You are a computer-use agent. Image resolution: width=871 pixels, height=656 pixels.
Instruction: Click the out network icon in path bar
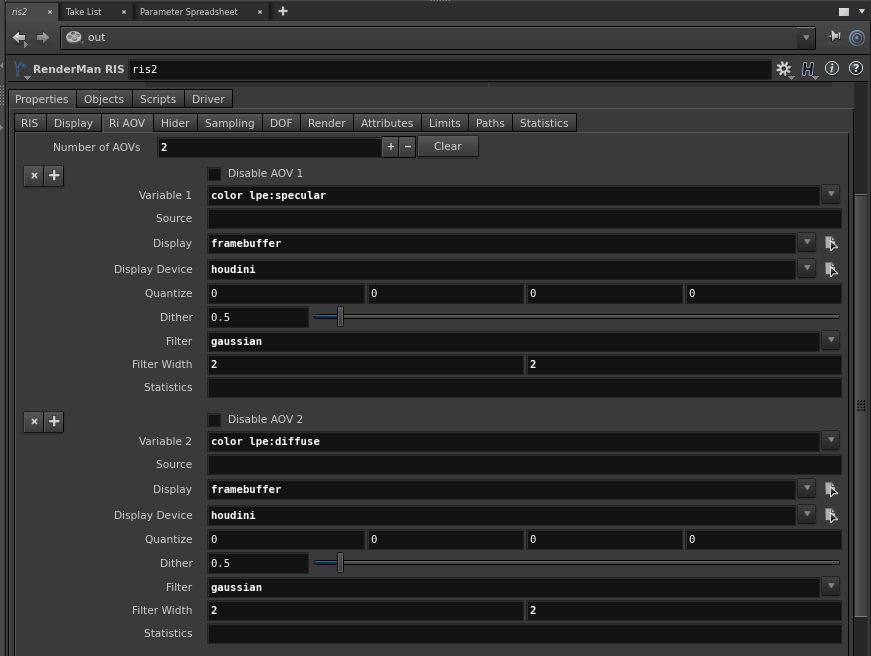coord(73,37)
